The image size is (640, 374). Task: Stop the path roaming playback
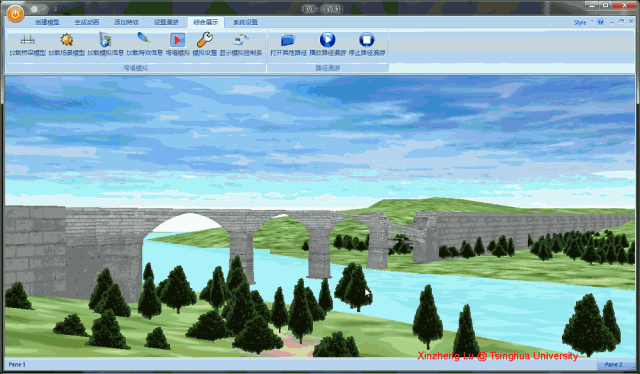pyautogui.click(x=367, y=40)
